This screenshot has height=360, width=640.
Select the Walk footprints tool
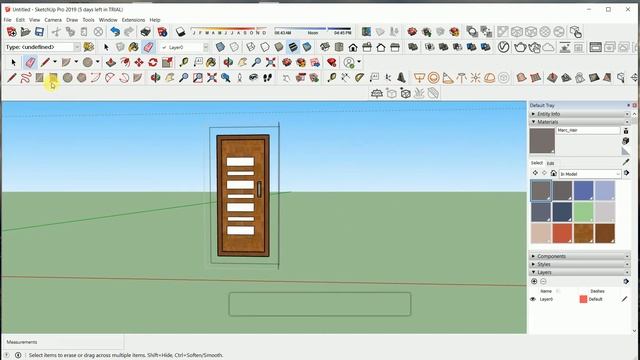(267, 78)
